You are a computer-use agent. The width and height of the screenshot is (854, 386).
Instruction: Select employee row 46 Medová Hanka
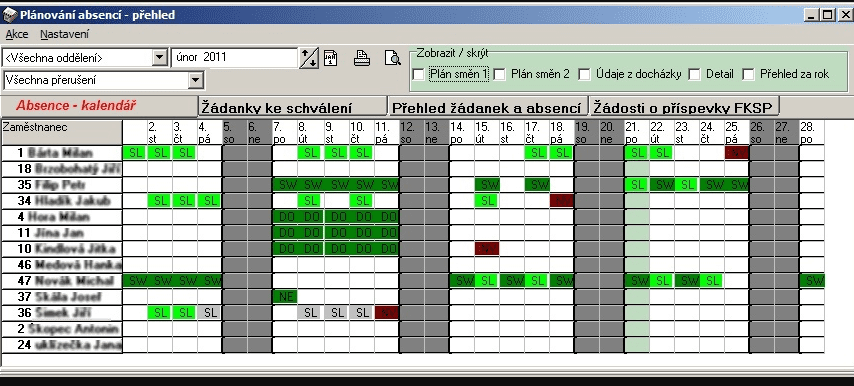62,265
